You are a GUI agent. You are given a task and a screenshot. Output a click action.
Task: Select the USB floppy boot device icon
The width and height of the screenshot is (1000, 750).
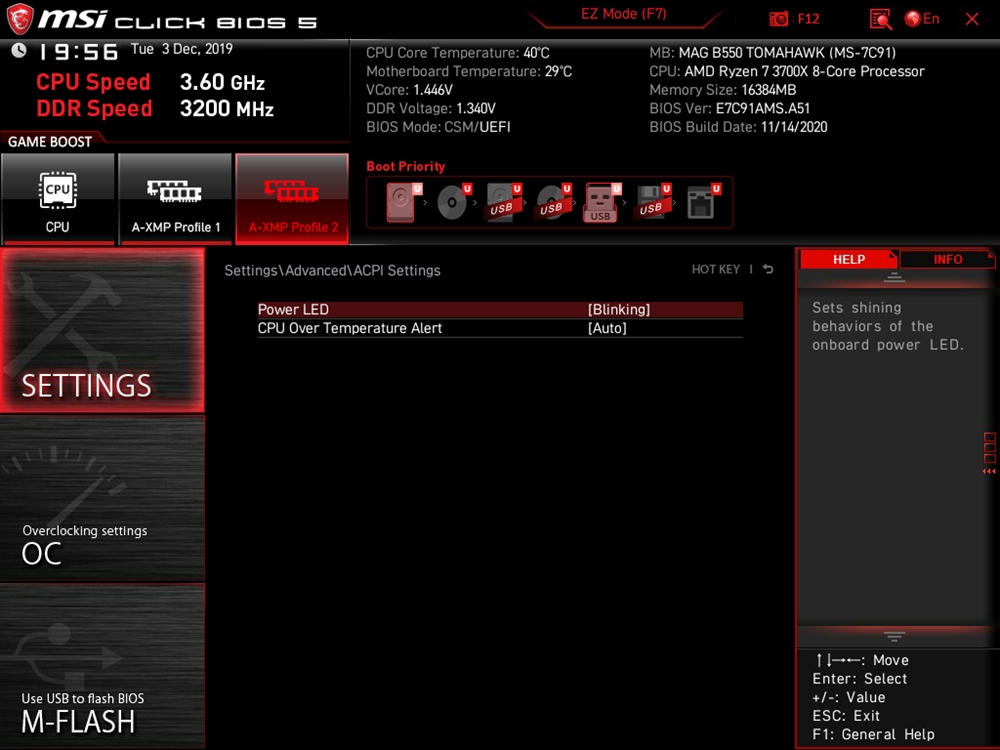651,203
